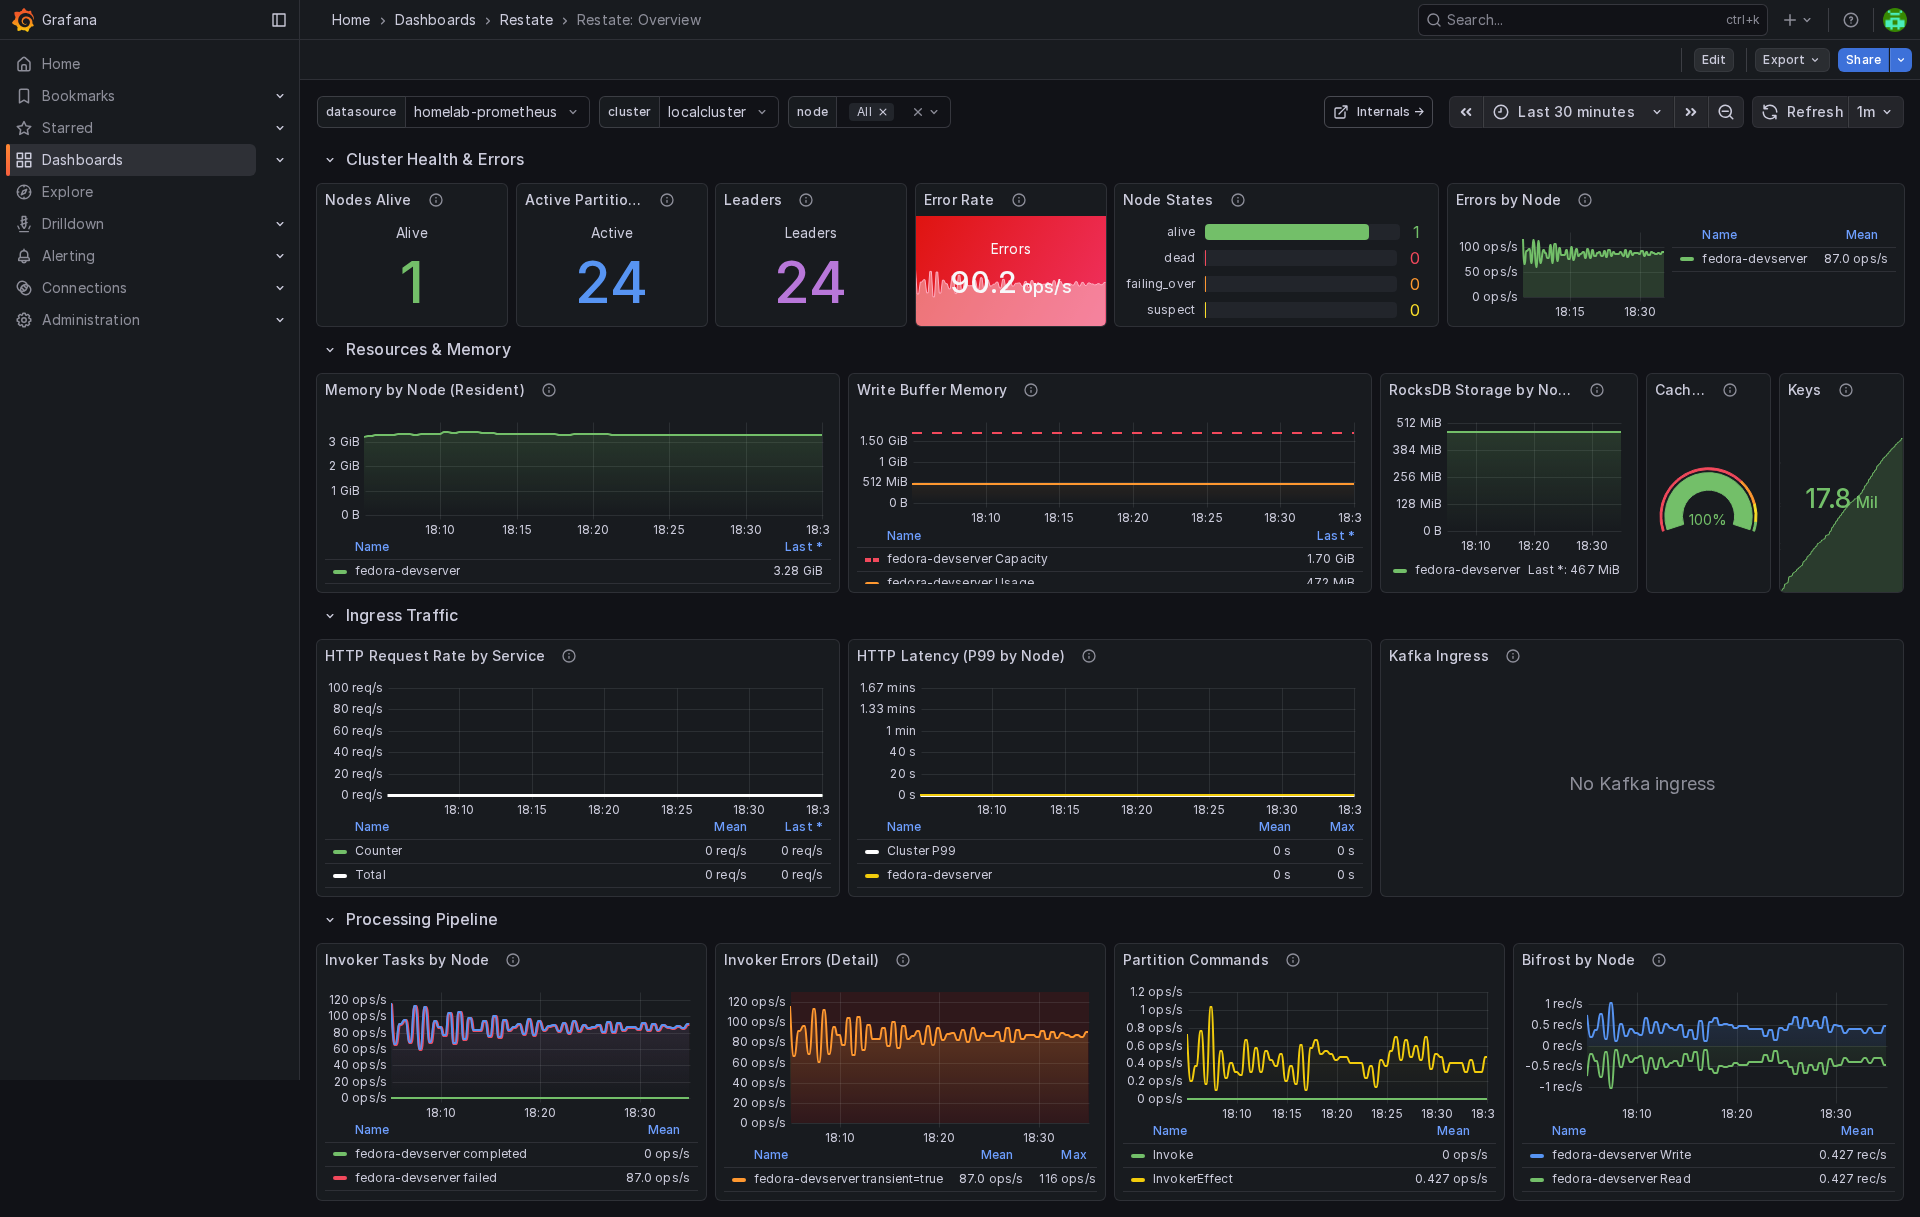Screen dimensions: 1920x1217
Task: Click the Edit button
Action: coord(1713,60)
